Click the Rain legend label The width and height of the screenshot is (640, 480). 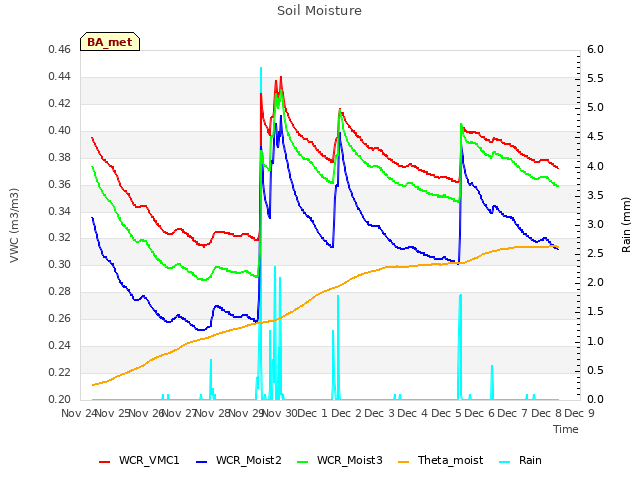(530, 460)
